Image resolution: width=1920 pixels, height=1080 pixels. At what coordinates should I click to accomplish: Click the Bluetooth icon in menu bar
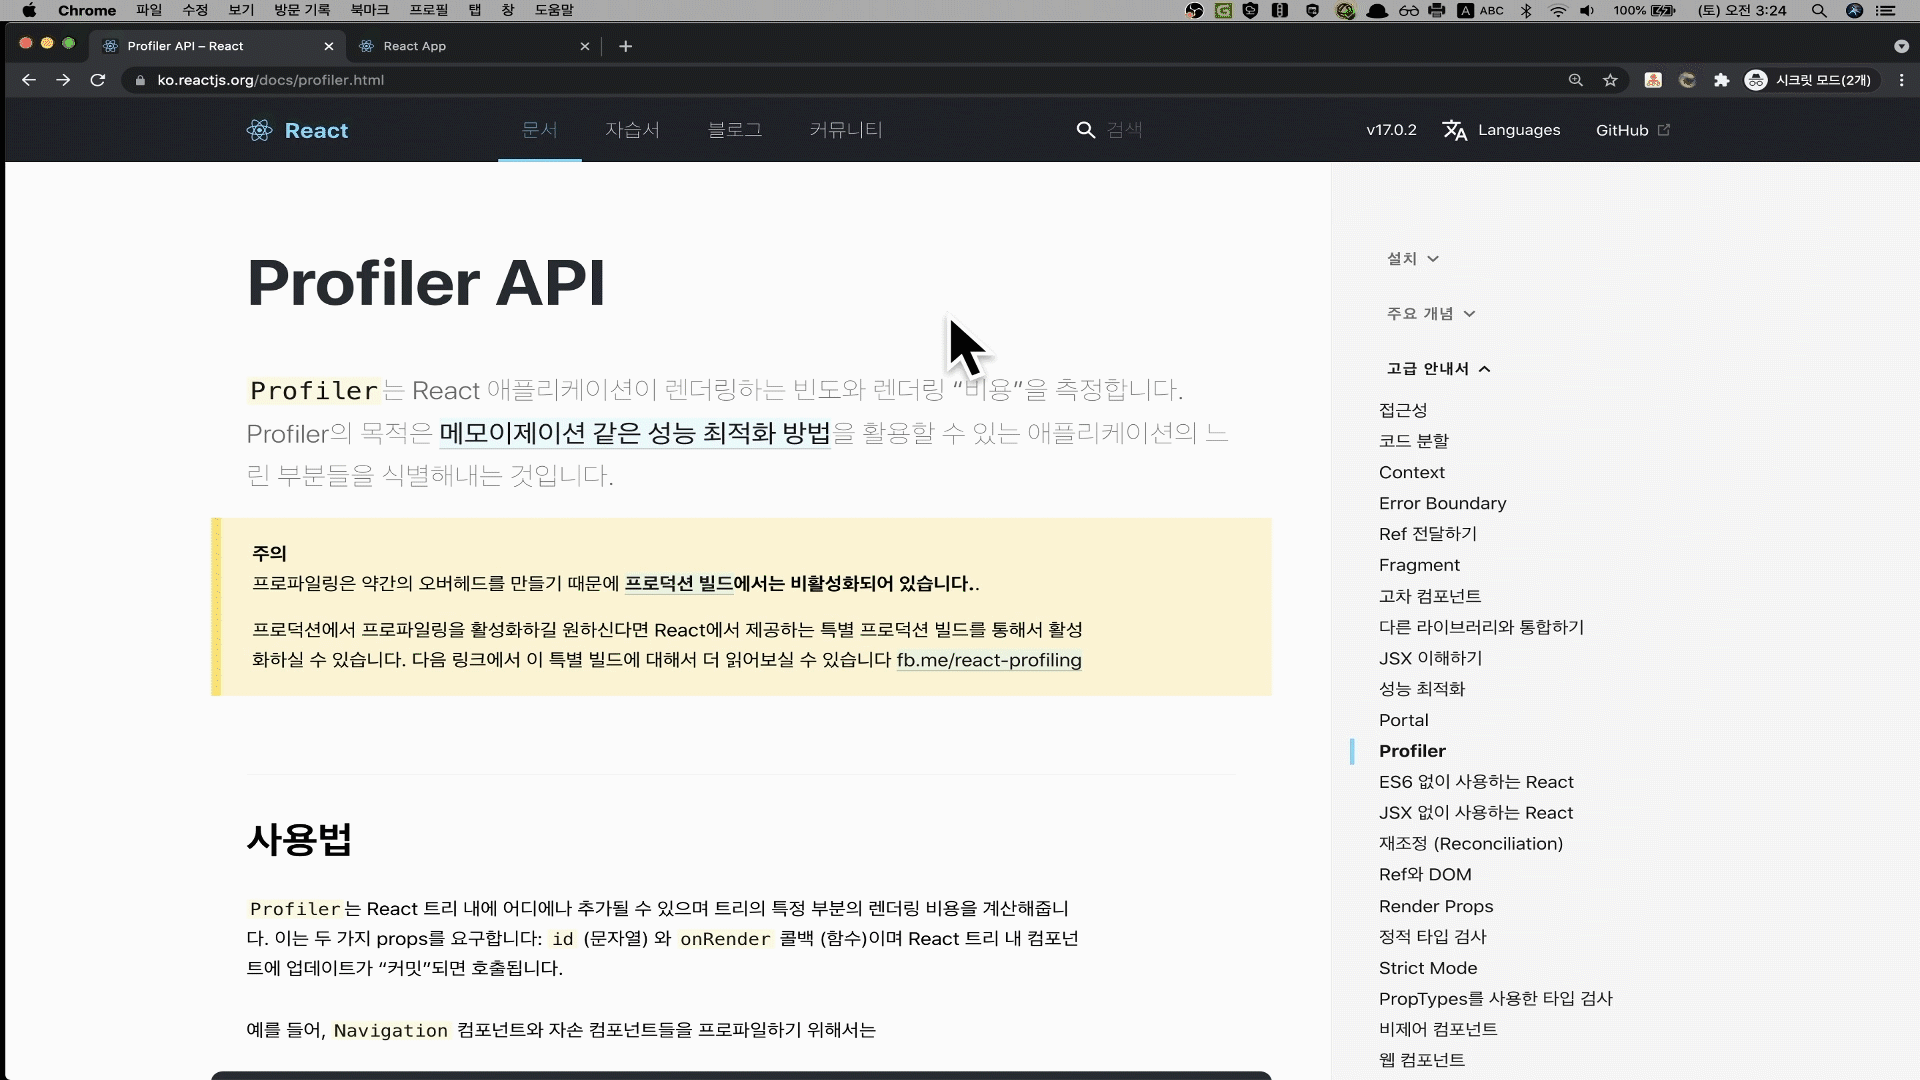[1526, 10]
